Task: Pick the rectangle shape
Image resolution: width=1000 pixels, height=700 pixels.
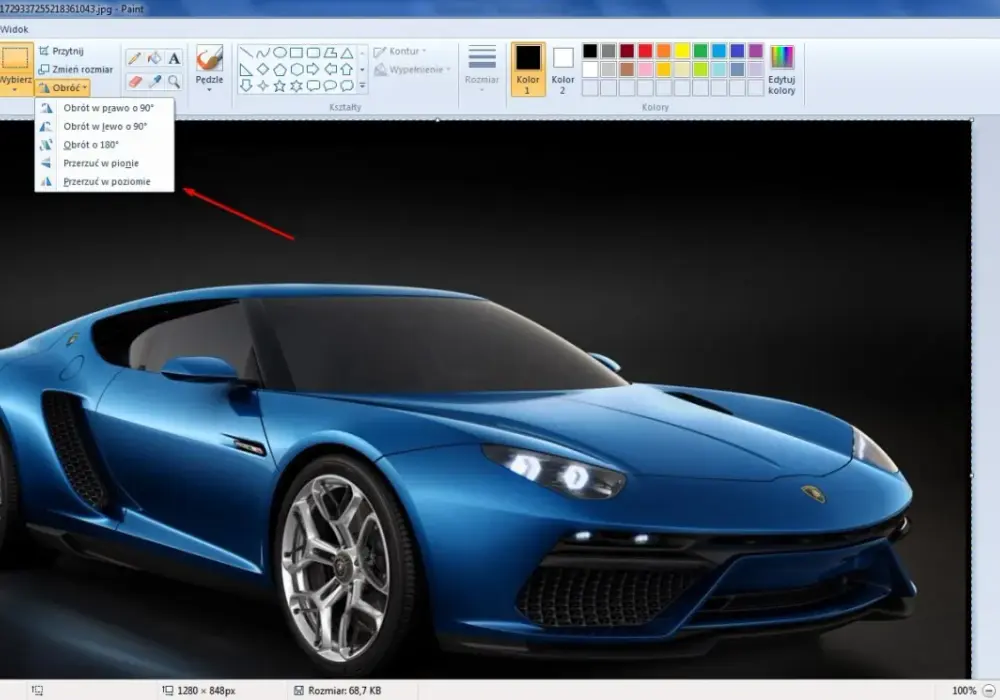Action: [296, 52]
